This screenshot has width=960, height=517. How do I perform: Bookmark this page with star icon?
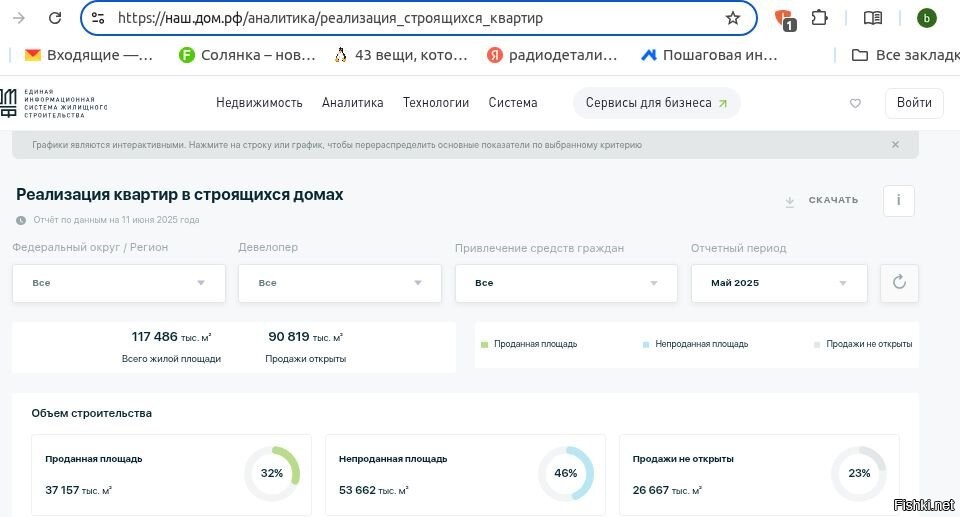pyautogui.click(x=732, y=18)
